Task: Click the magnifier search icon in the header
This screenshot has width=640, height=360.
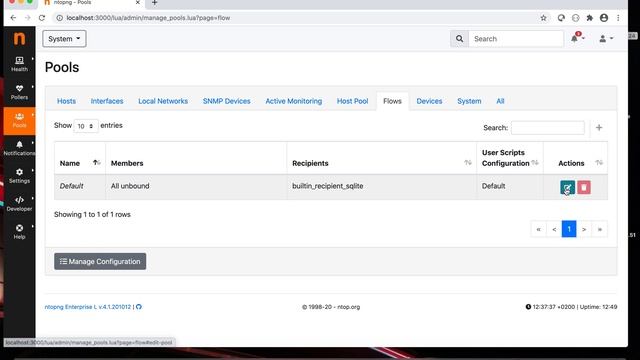Action: [459, 39]
